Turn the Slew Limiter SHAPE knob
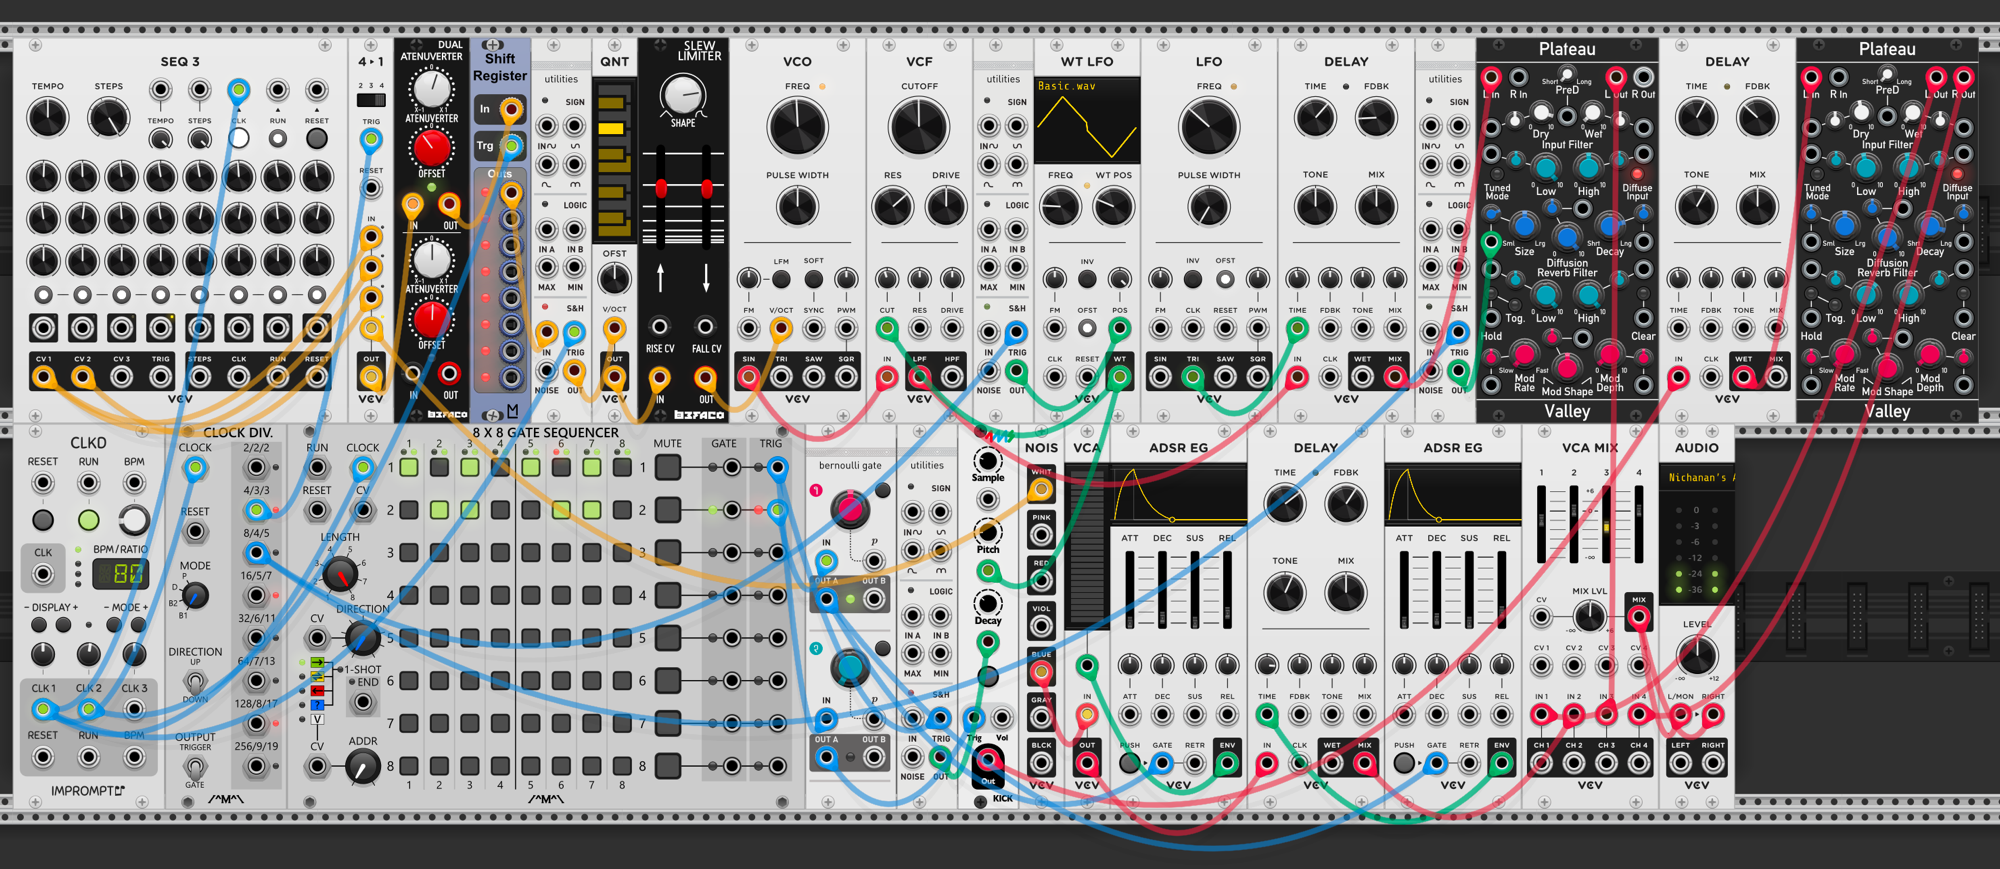Viewport: 2000px width, 869px height. (x=683, y=96)
